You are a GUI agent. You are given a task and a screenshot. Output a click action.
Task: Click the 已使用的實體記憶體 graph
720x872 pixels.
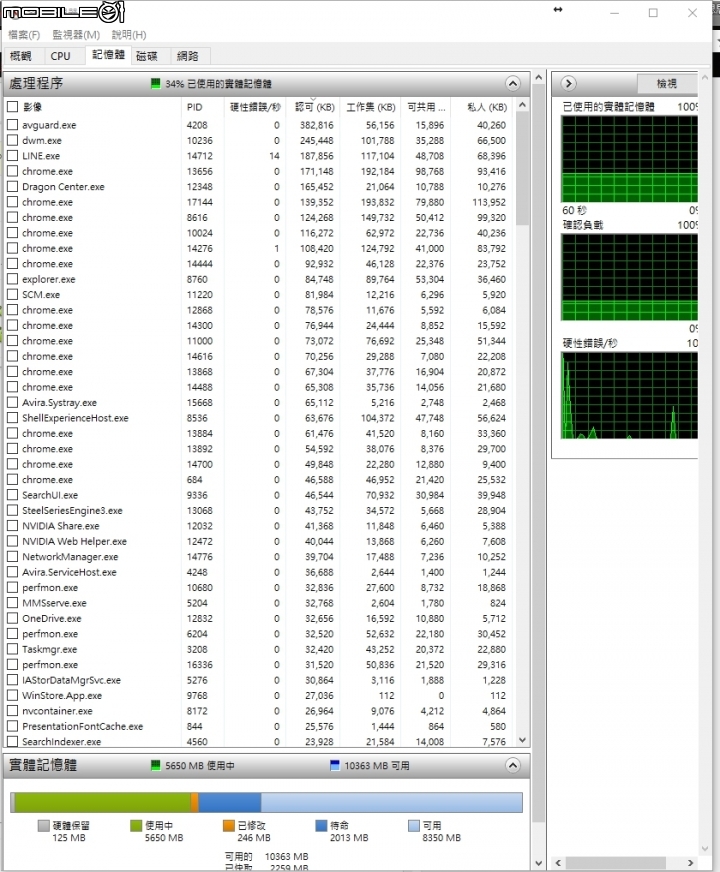(629, 159)
